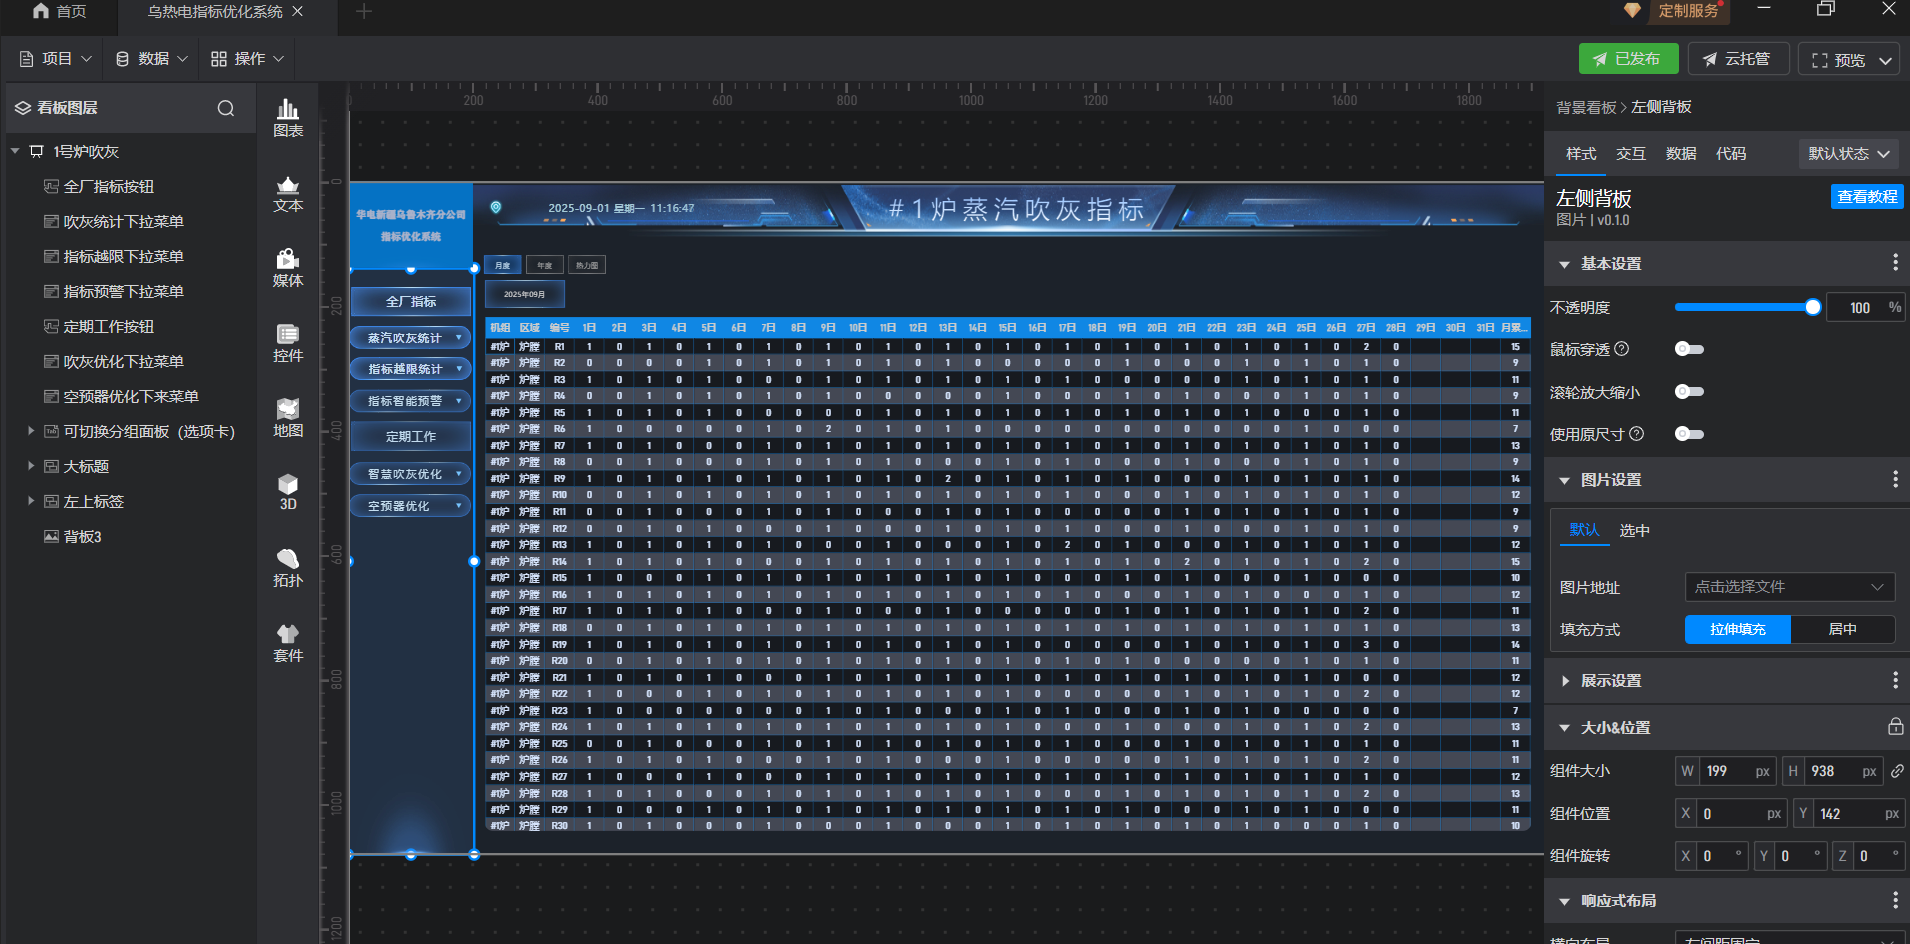Click the 控件 controls component icon

pyautogui.click(x=288, y=342)
